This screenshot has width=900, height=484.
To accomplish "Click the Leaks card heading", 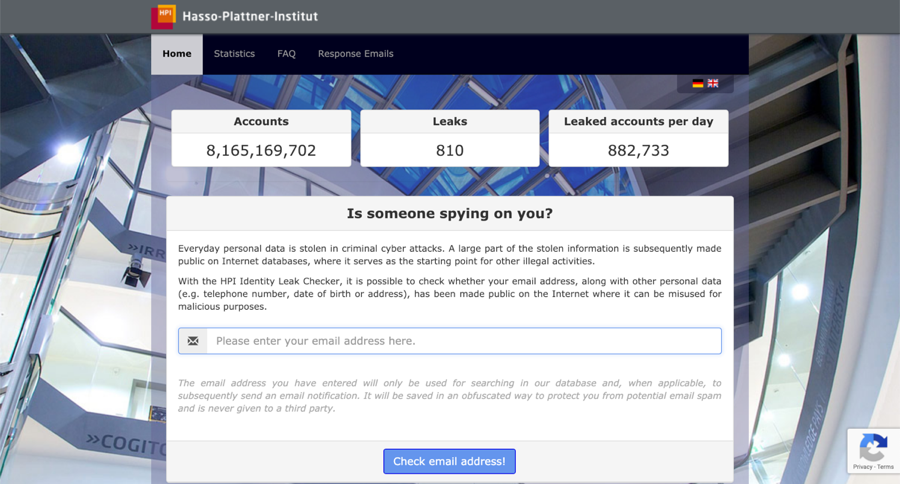I will point(450,122).
